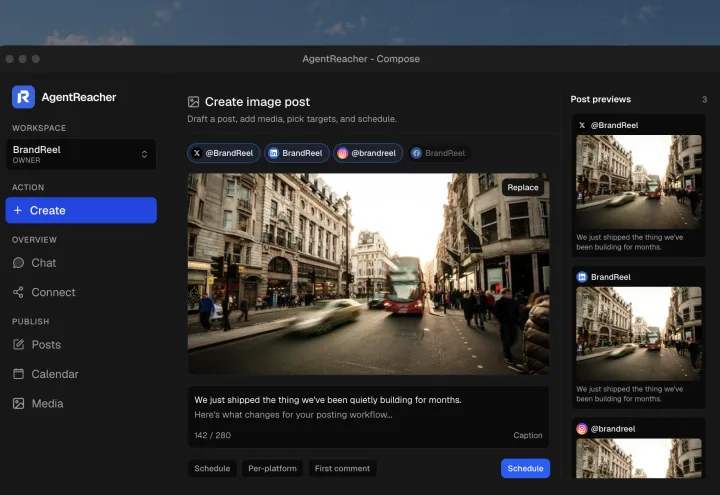
Task: Toggle the Instagram @brandreel target chip
Action: (368, 153)
